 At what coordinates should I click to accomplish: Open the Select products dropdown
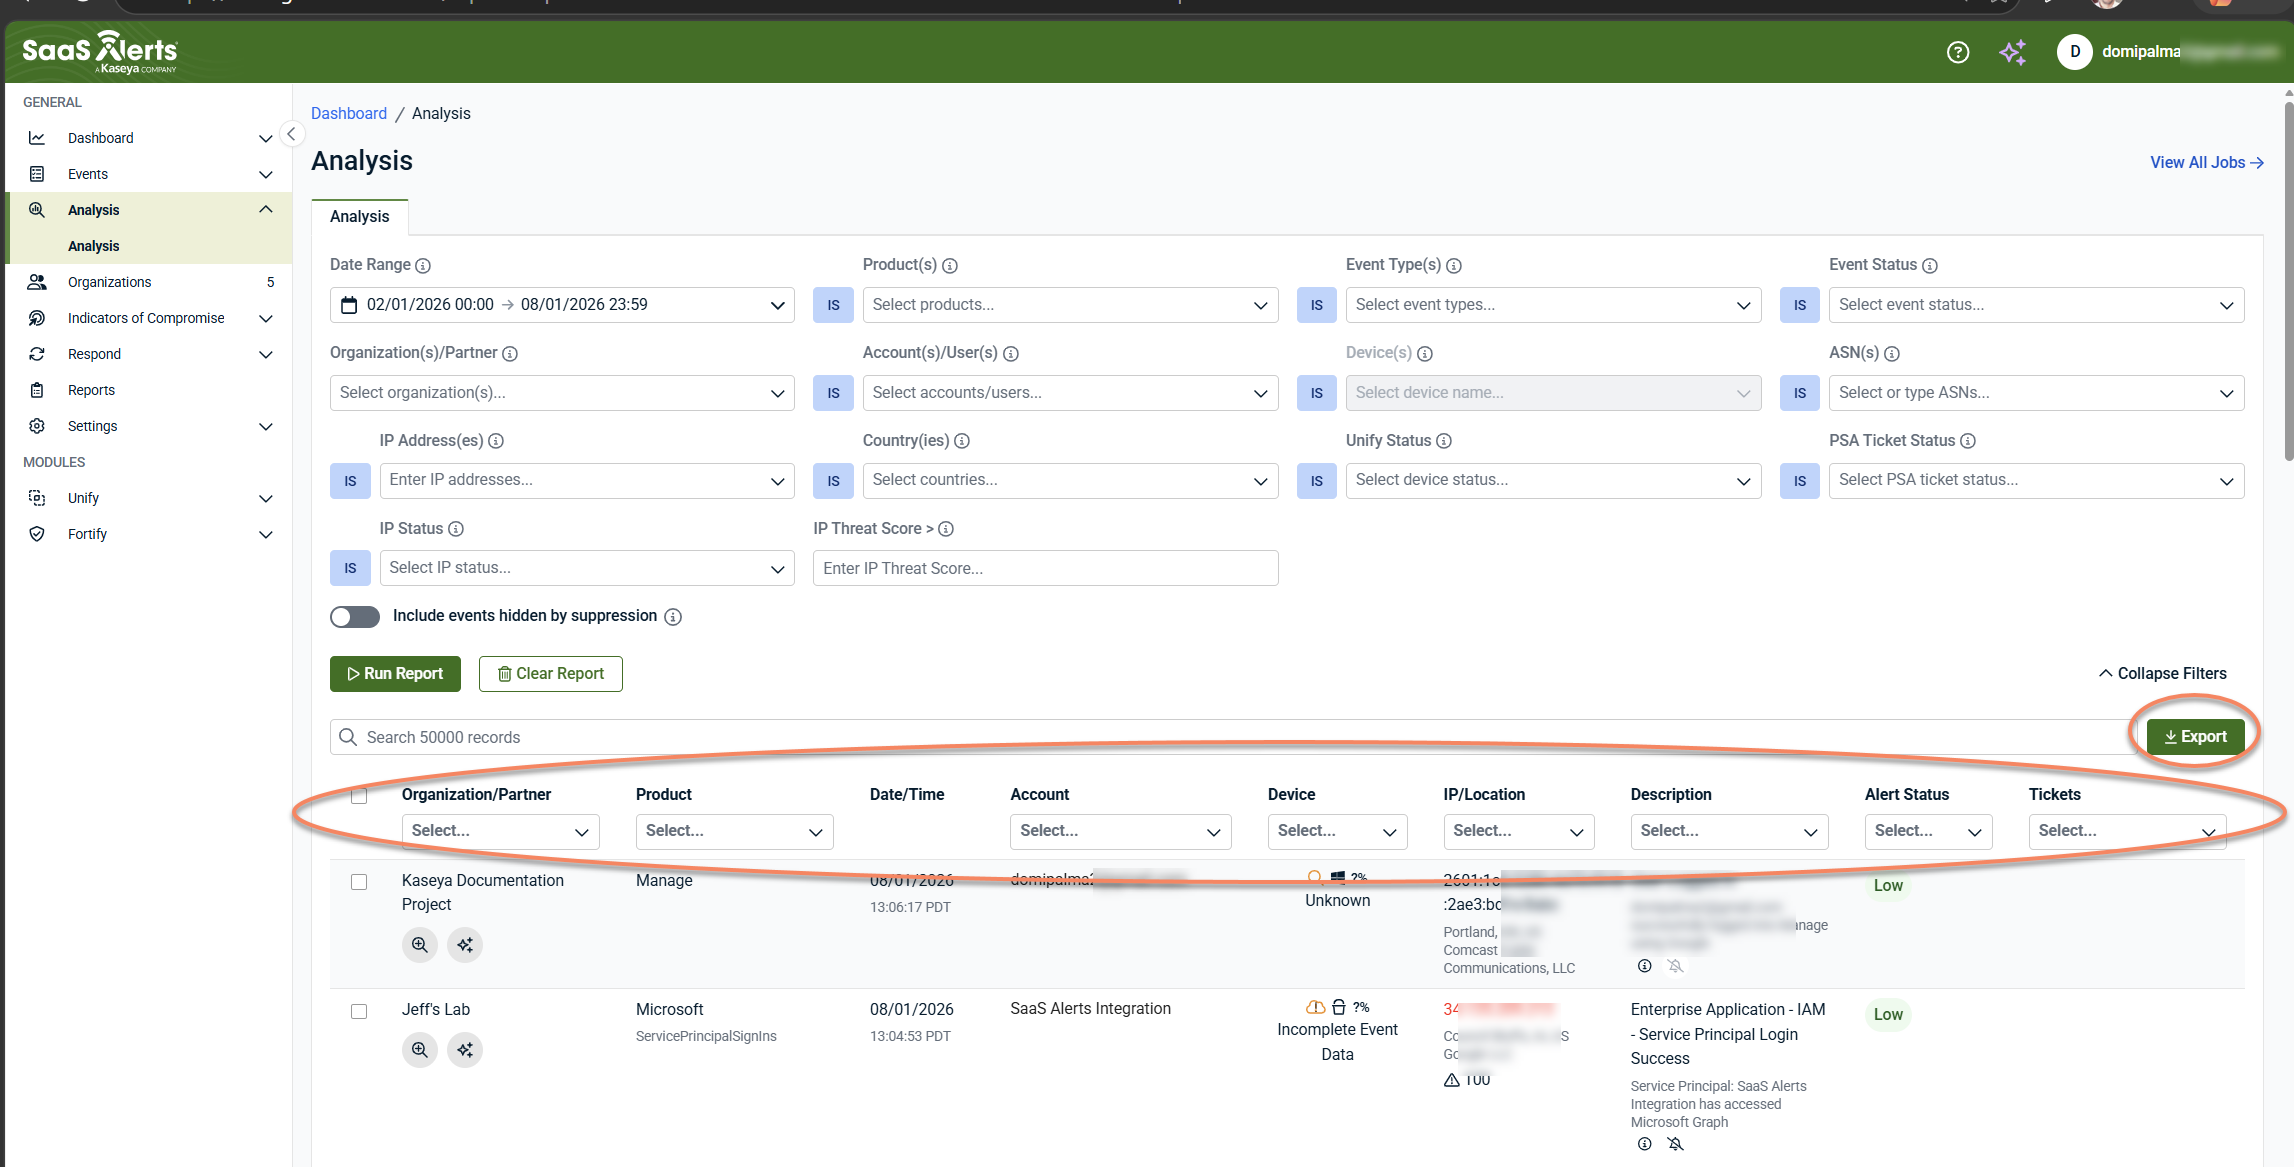point(1070,305)
